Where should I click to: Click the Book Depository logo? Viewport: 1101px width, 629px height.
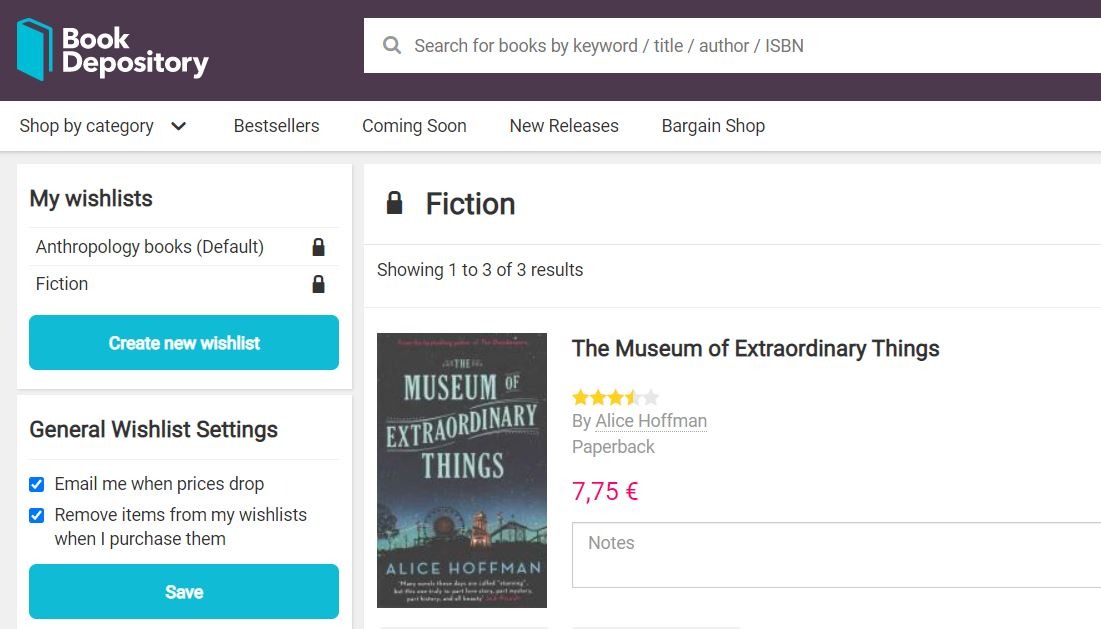tap(111, 46)
